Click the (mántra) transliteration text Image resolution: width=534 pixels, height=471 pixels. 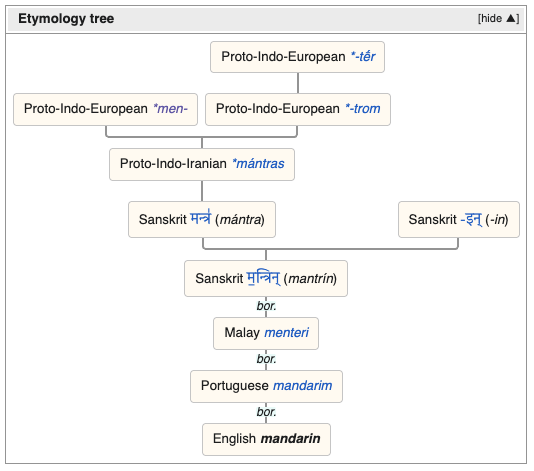(240, 220)
